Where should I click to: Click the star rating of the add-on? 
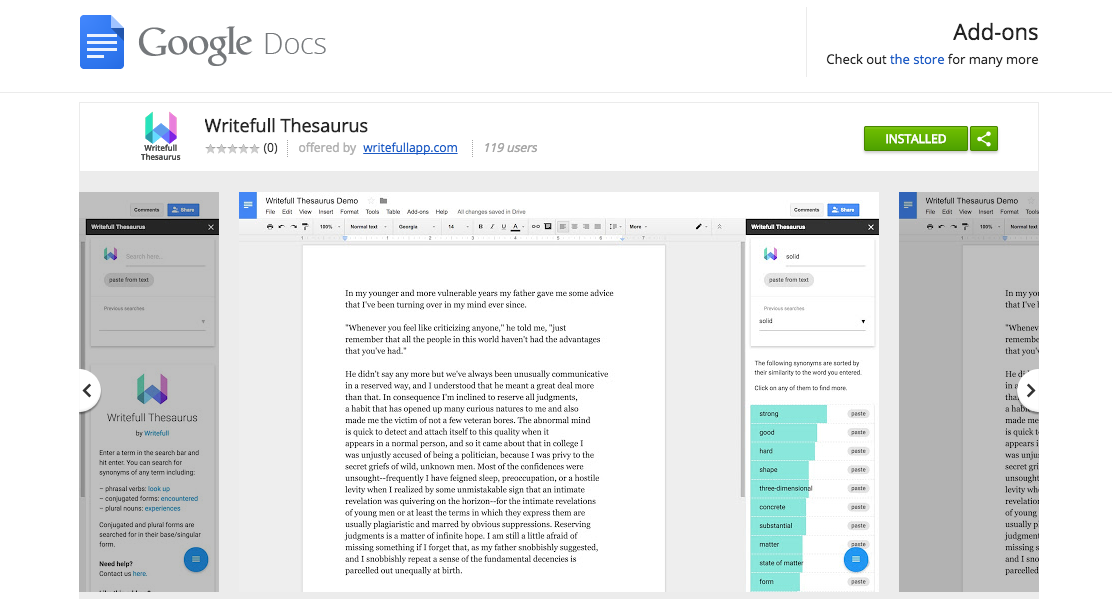[x=232, y=148]
